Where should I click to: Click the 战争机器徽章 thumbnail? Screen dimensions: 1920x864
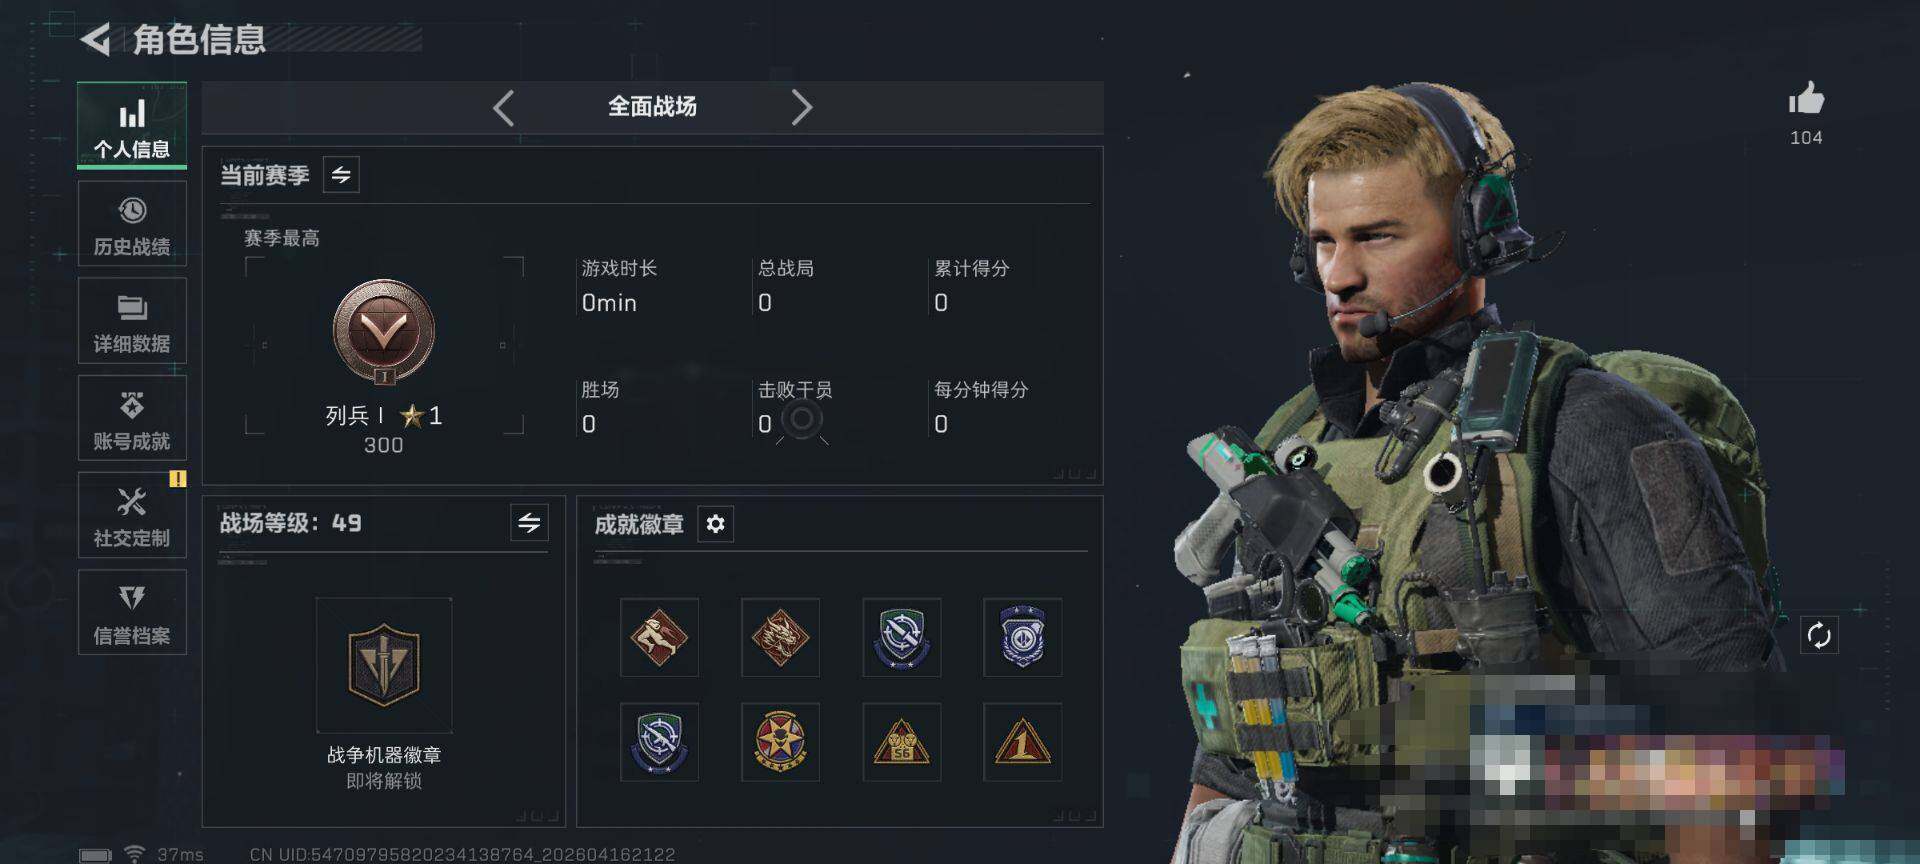384,665
